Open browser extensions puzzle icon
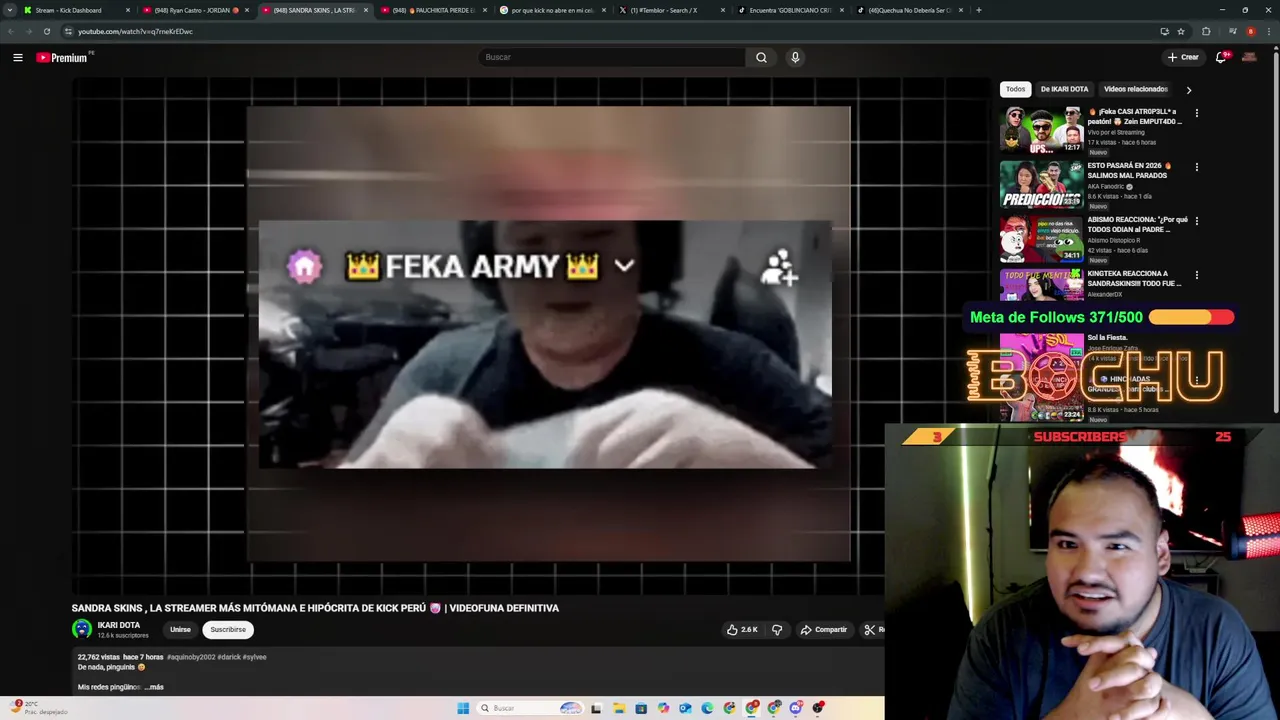The width and height of the screenshot is (1280, 720). (x=1206, y=31)
